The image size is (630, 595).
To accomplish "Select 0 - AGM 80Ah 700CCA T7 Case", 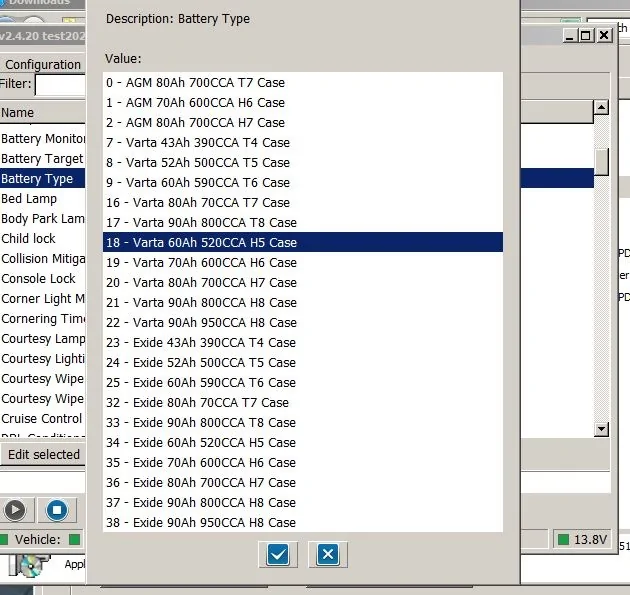I will point(303,82).
